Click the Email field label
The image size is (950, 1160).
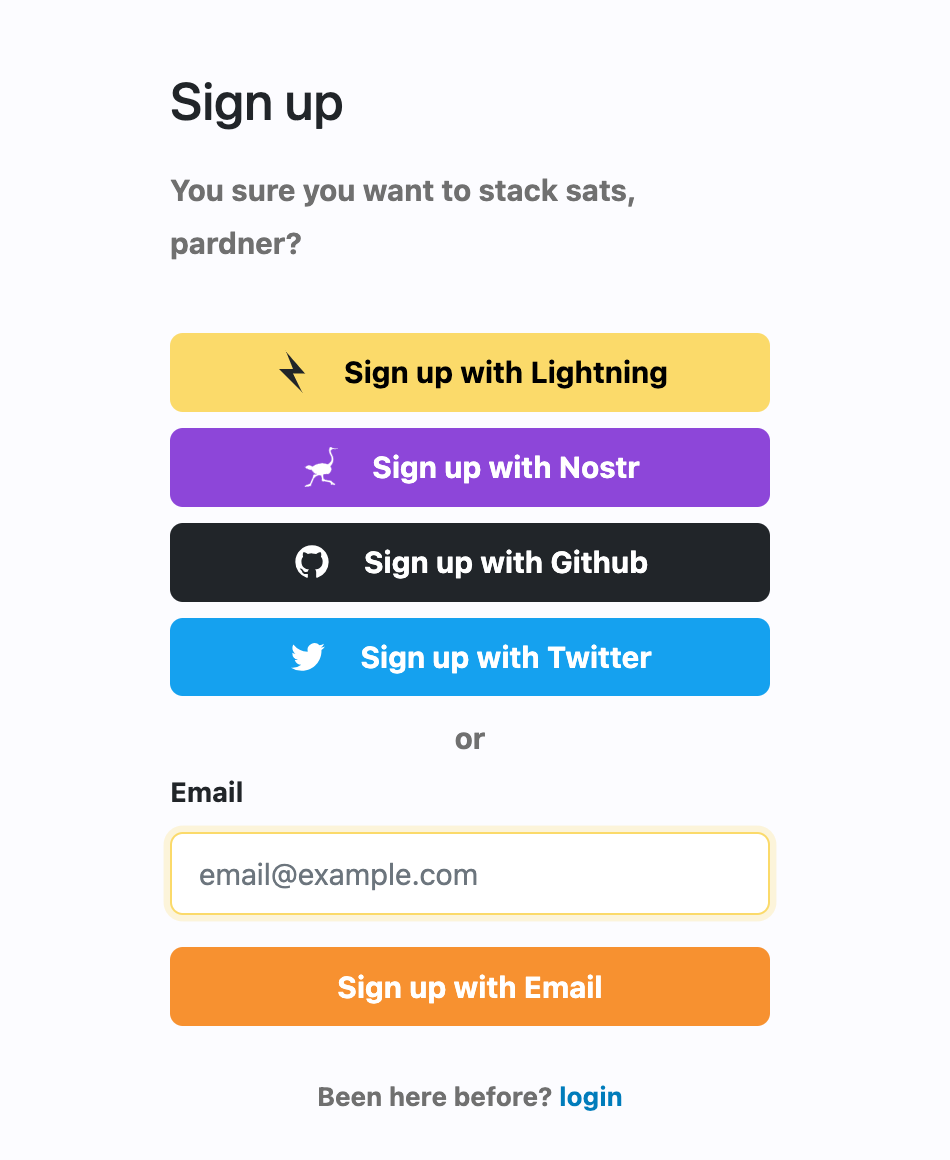click(x=207, y=793)
